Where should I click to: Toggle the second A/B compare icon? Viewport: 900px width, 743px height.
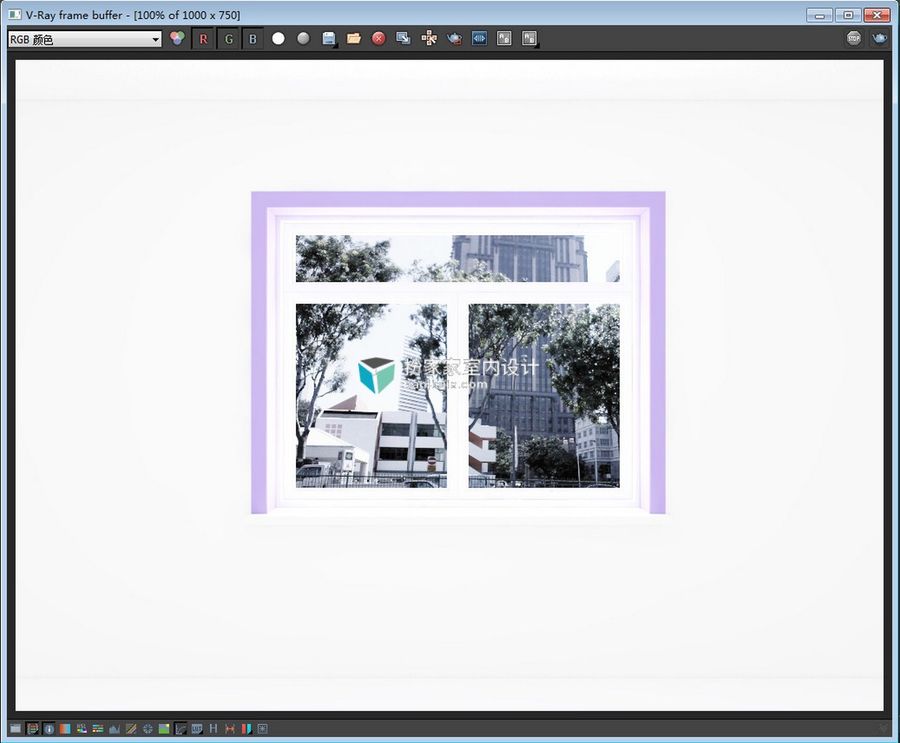click(x=529, y=38)
